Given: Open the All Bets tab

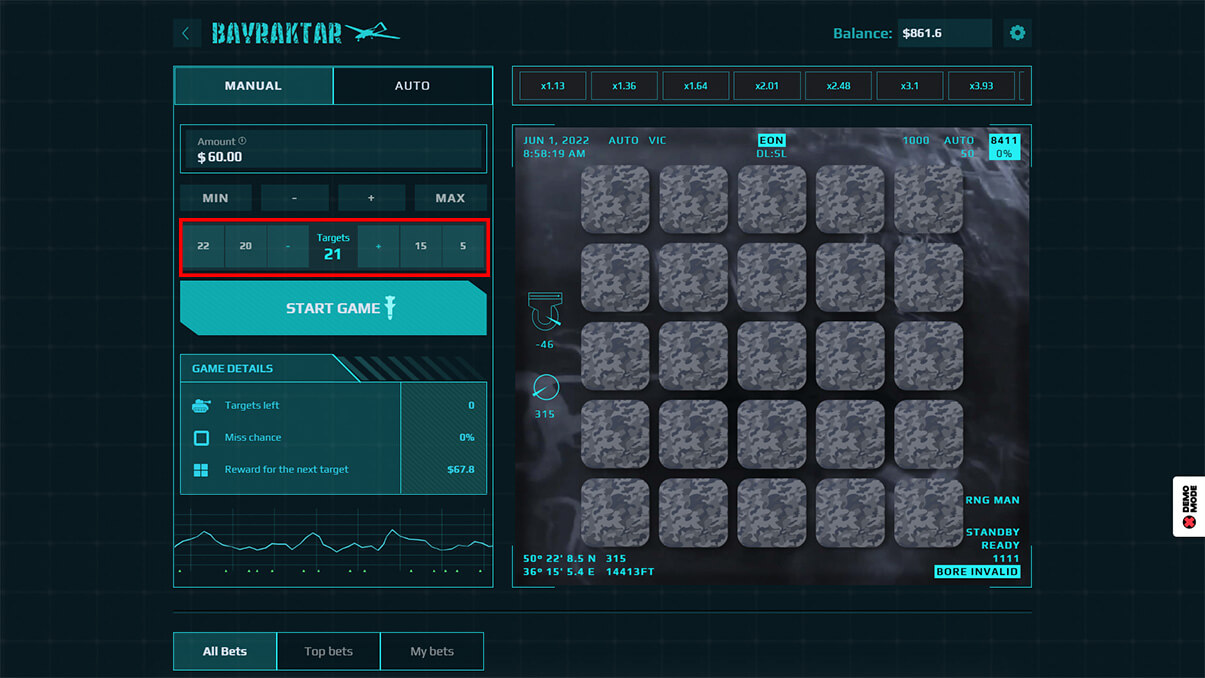Looking at the screenshot, I should tap(225, 651).
